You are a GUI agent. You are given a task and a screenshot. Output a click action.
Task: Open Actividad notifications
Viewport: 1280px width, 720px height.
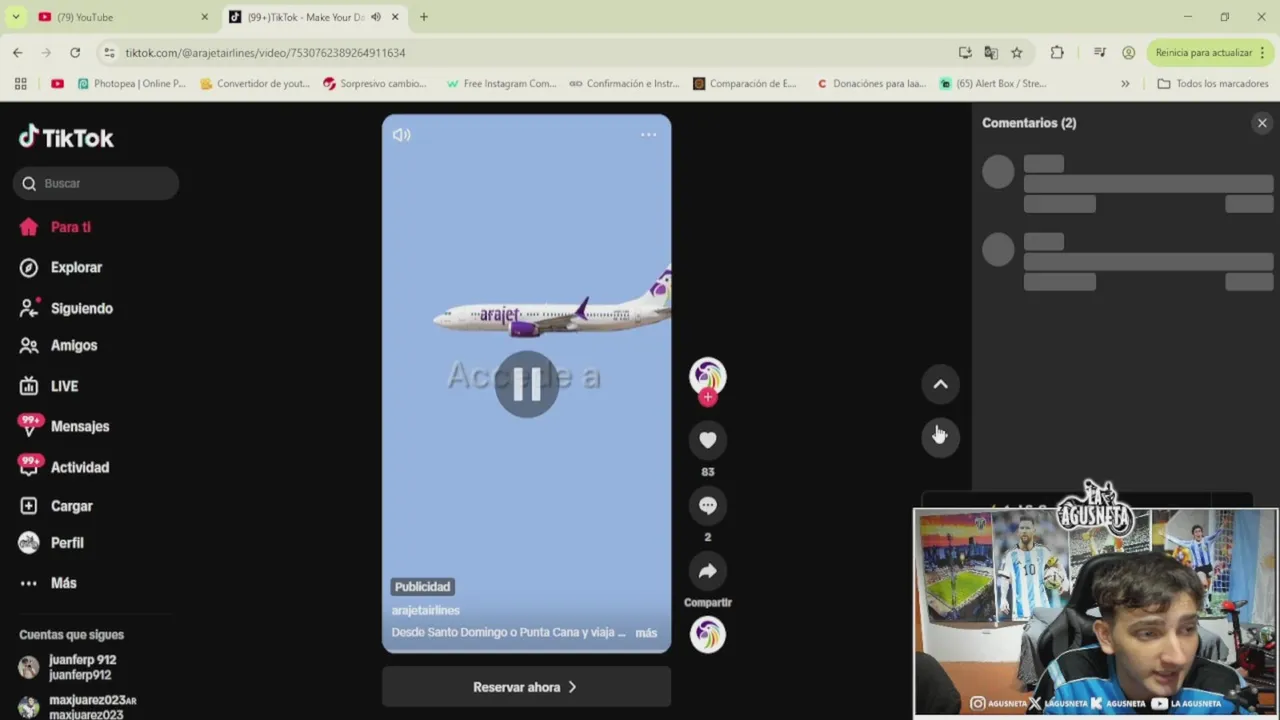tap(64, 467)
